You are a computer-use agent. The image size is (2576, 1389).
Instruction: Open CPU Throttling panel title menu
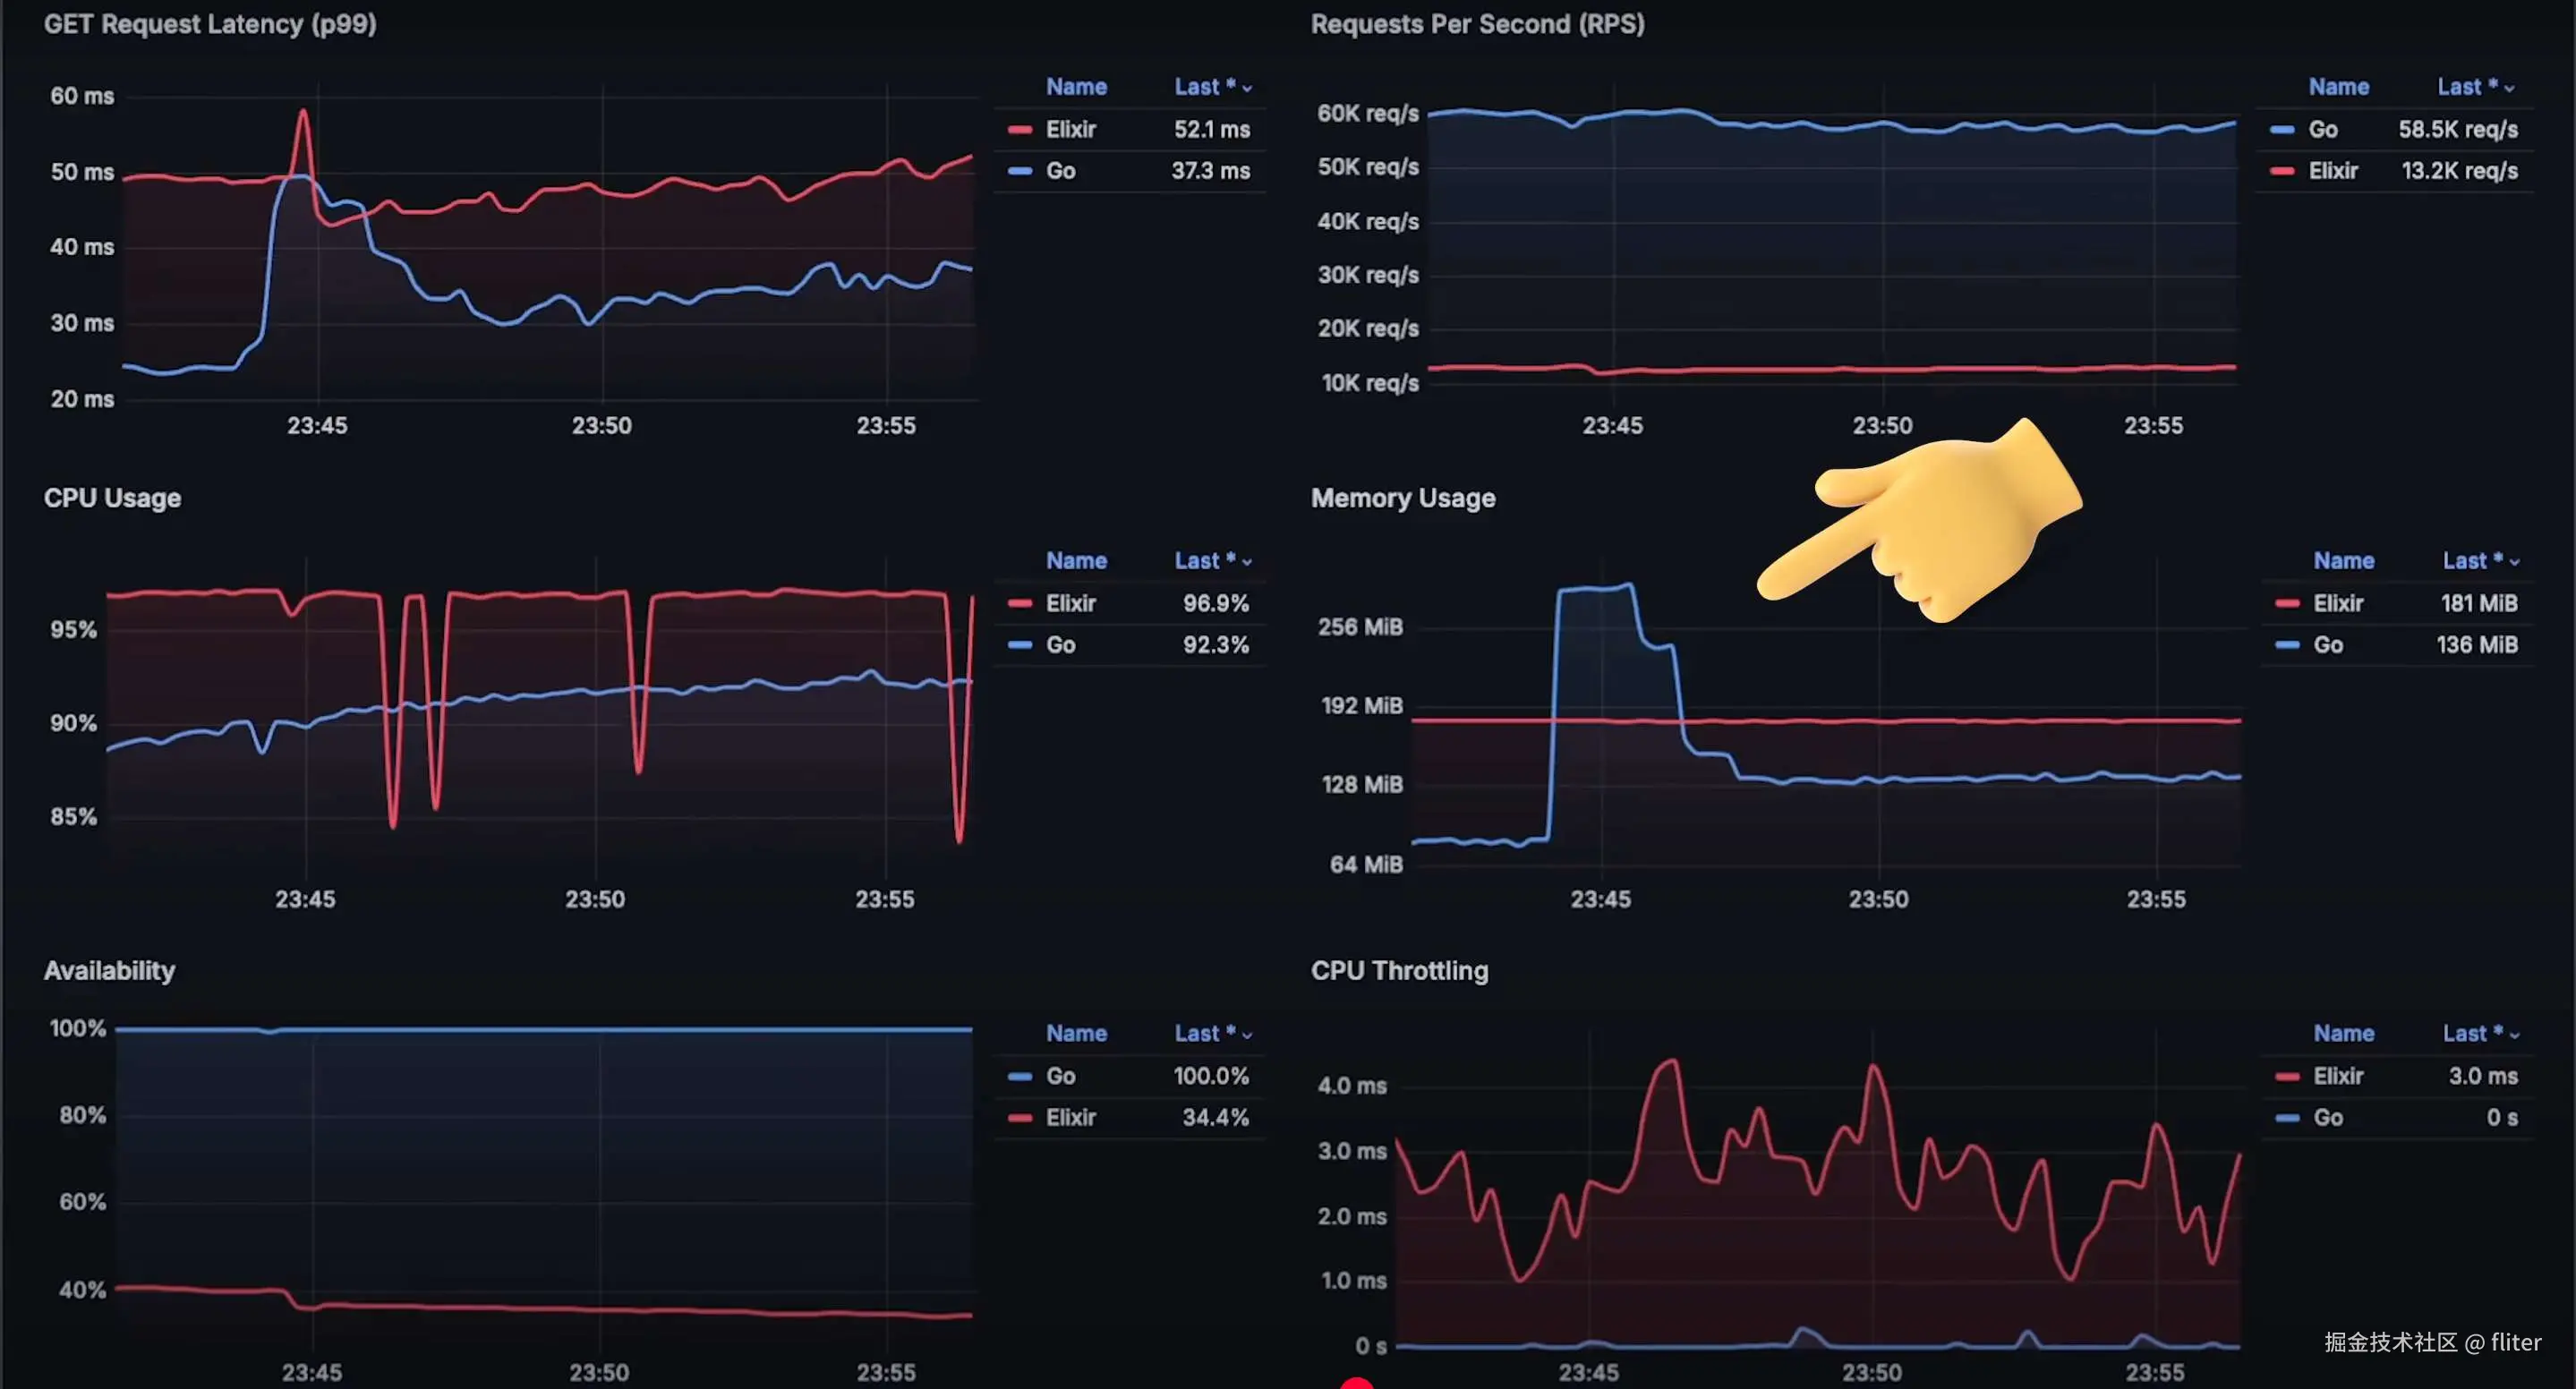(x=1398, y=971)
